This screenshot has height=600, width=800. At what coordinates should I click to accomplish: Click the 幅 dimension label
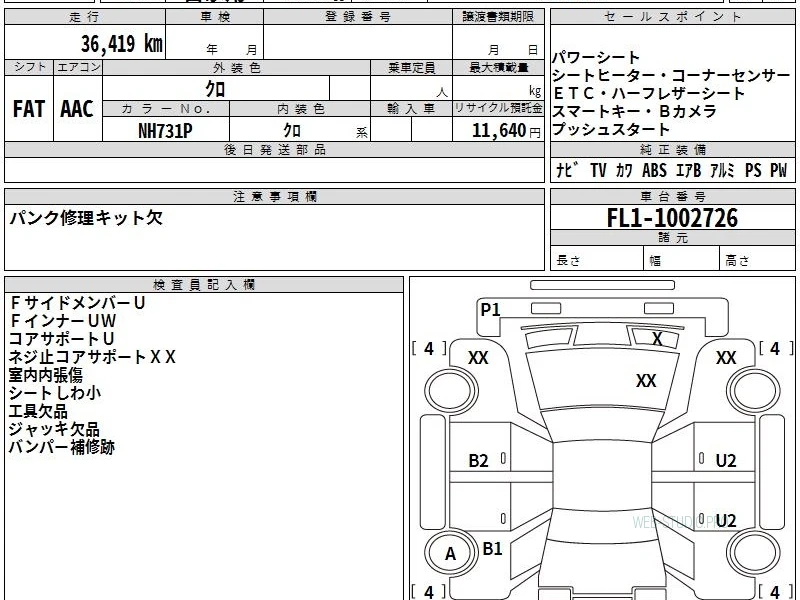[655, 261]
